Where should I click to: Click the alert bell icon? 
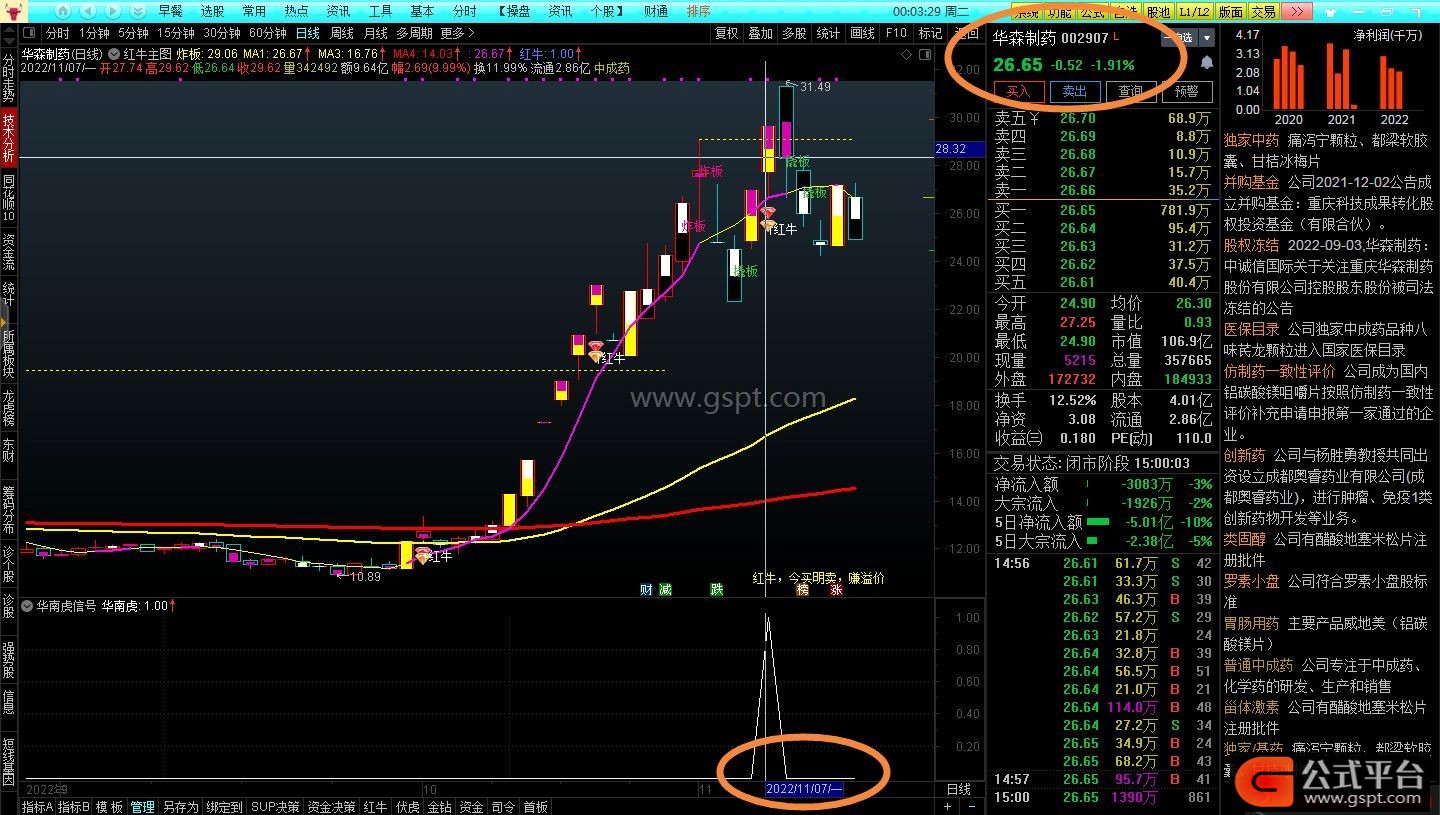point(1207,63)
